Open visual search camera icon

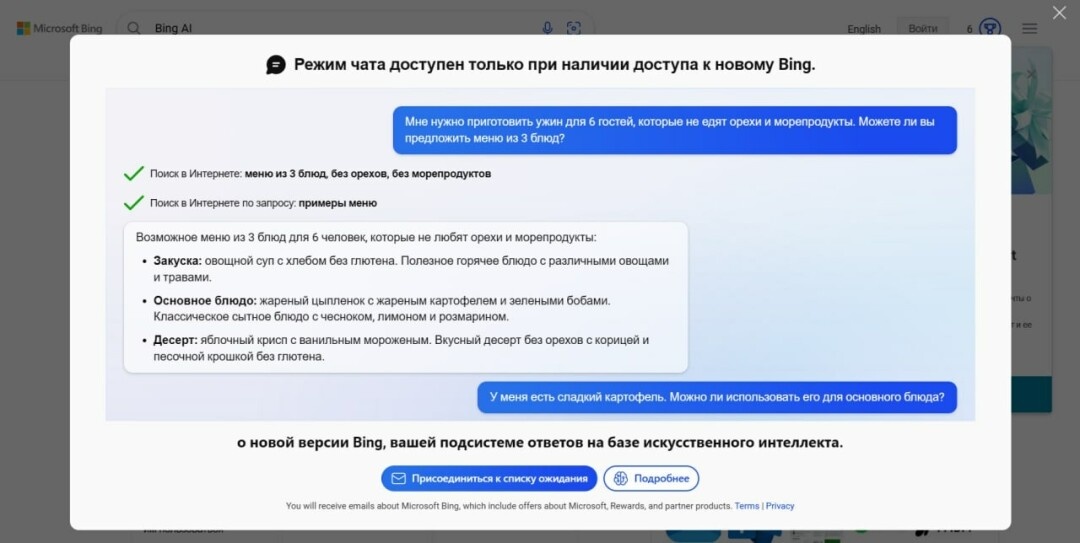[x=574, y=28]
